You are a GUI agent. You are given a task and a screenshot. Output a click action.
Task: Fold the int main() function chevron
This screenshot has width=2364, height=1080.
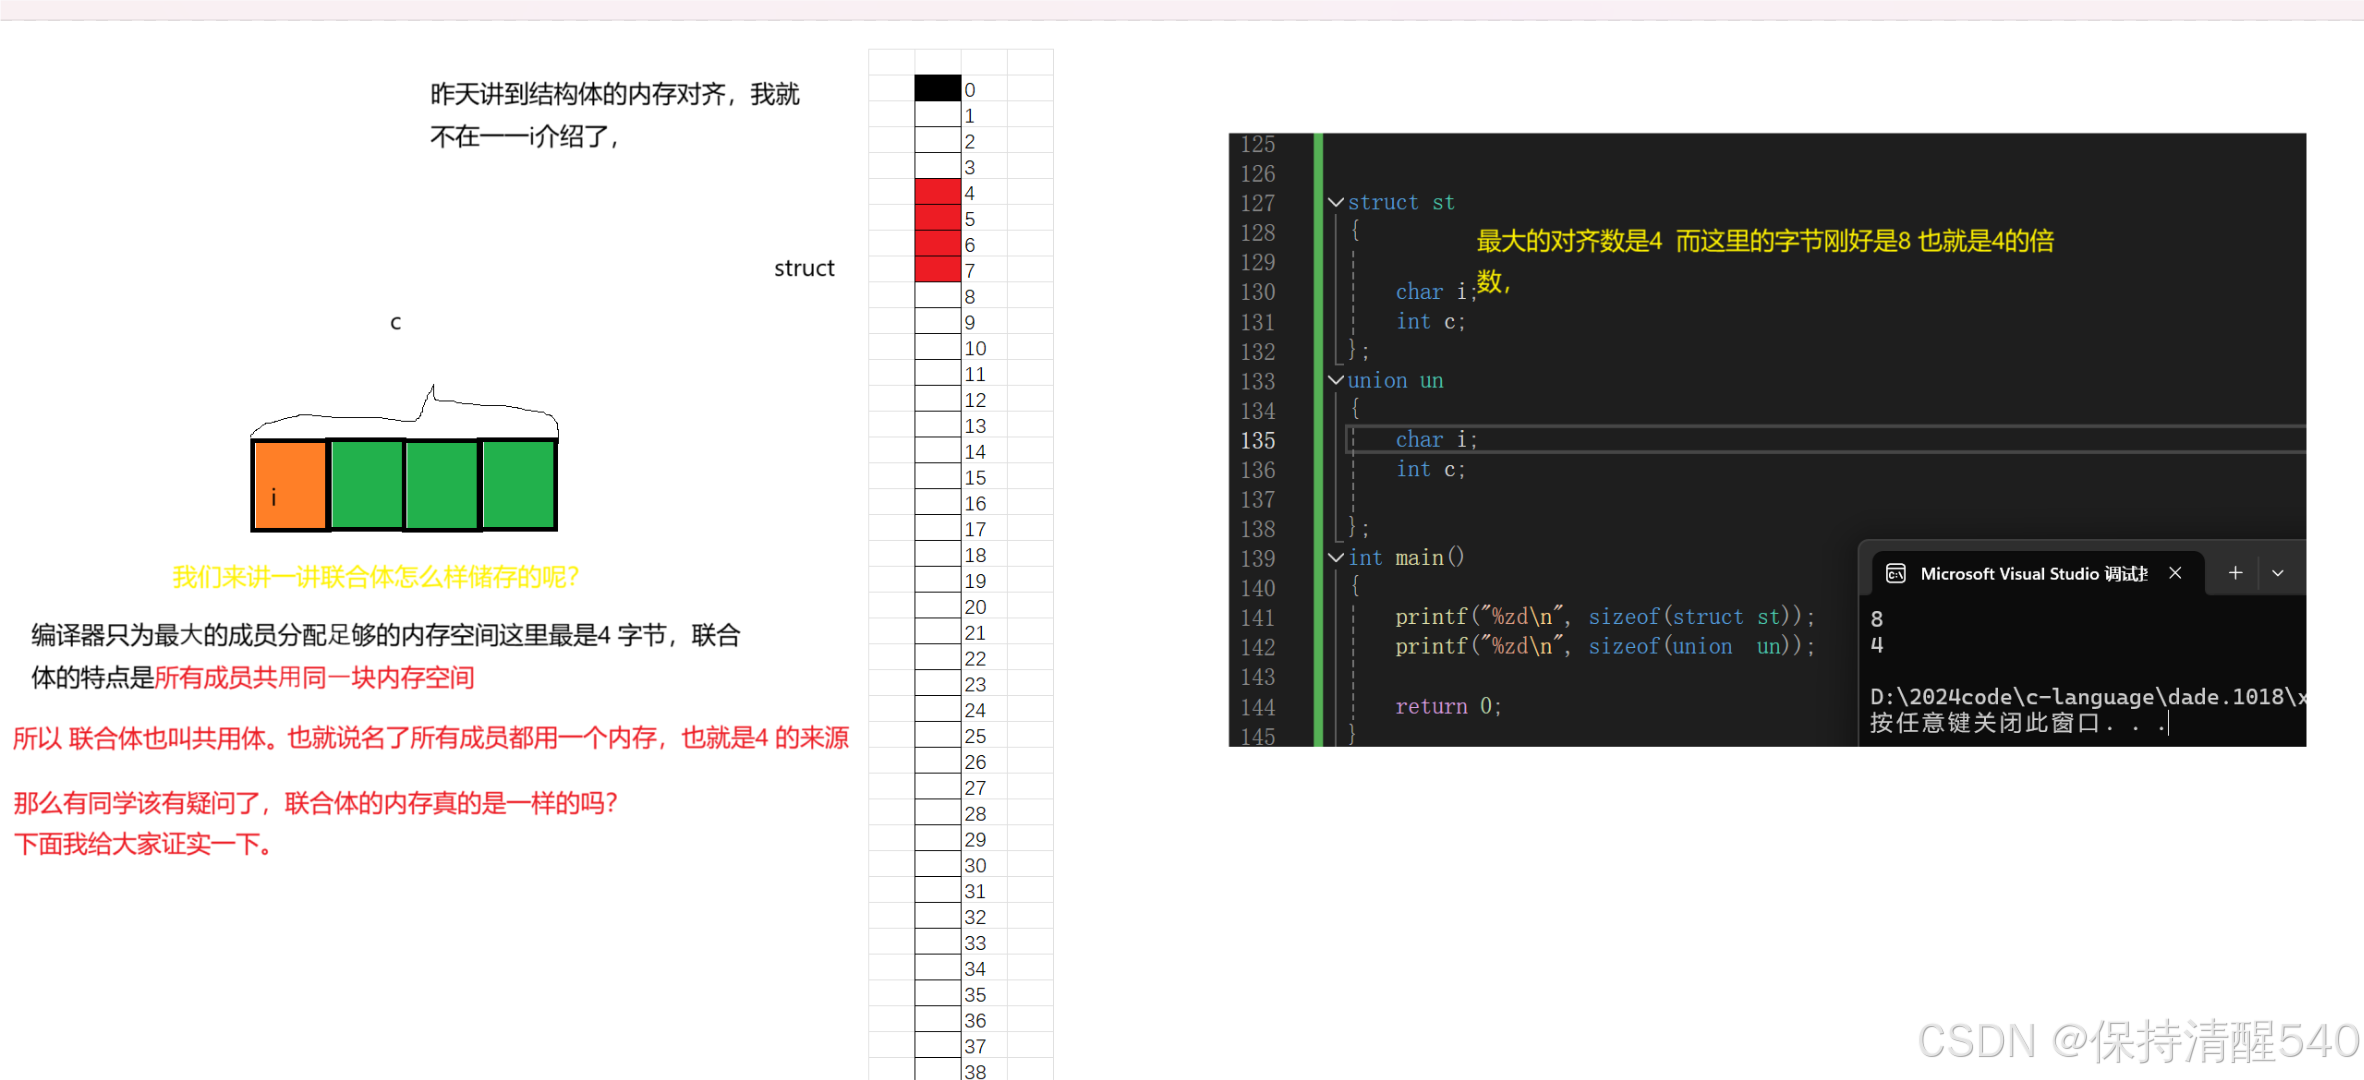click(1336, 557)
